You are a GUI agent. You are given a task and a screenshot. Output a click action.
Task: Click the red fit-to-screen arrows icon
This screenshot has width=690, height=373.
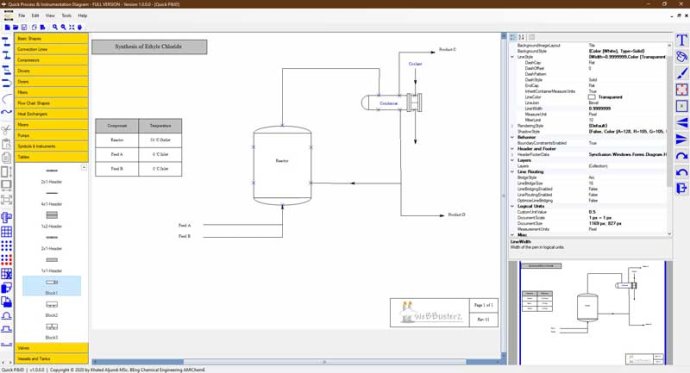[681, 90]
